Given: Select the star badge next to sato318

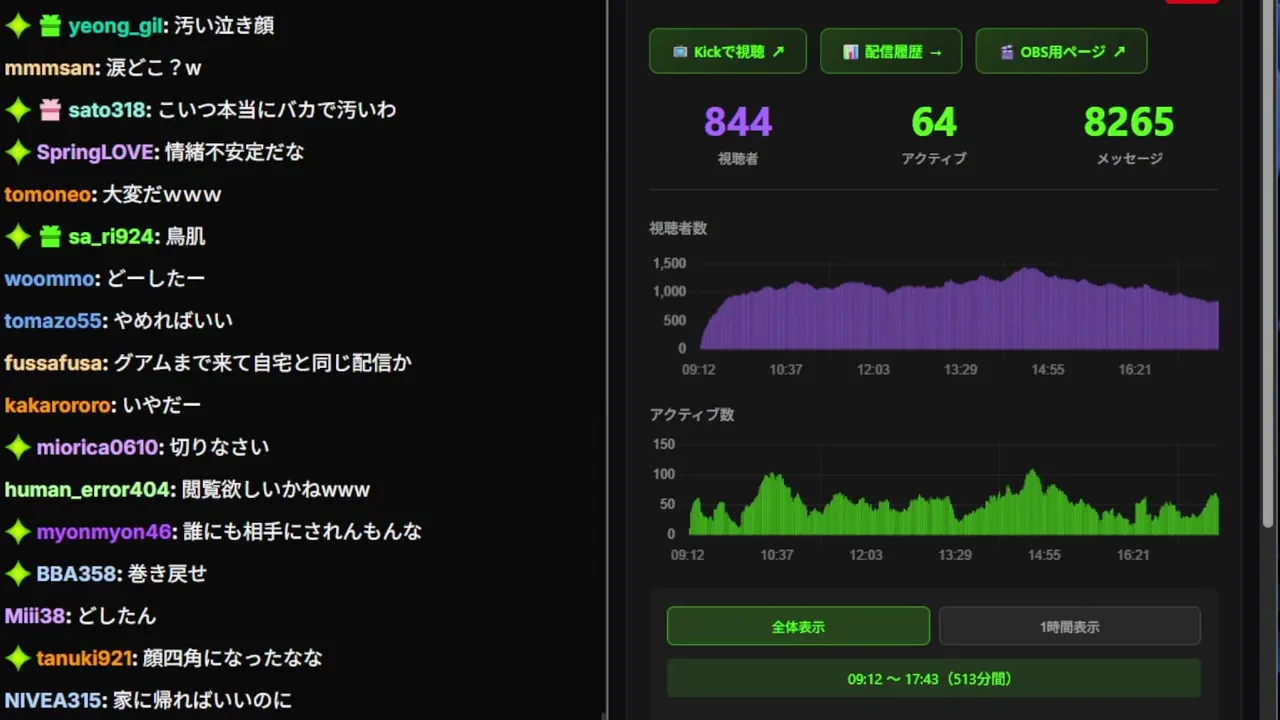Looking at the screenshot, I should point(17,110).
